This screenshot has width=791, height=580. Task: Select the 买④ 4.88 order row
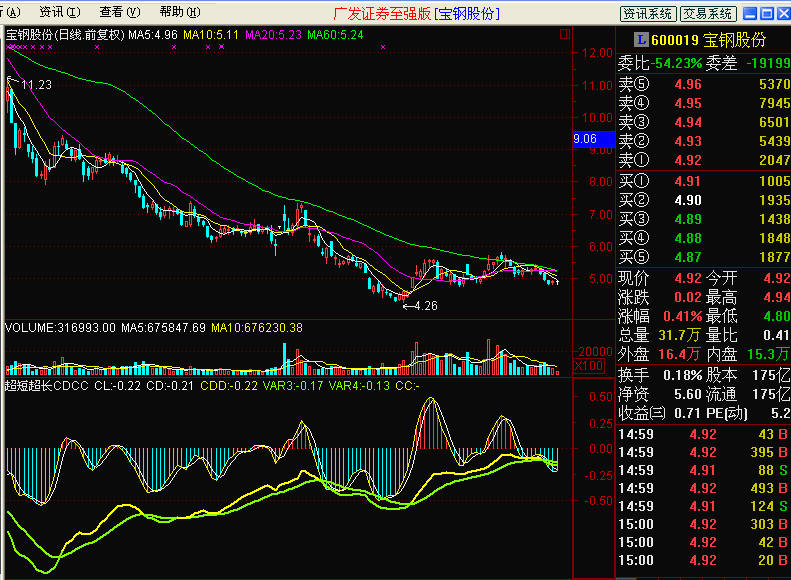(x=704, y=238)
